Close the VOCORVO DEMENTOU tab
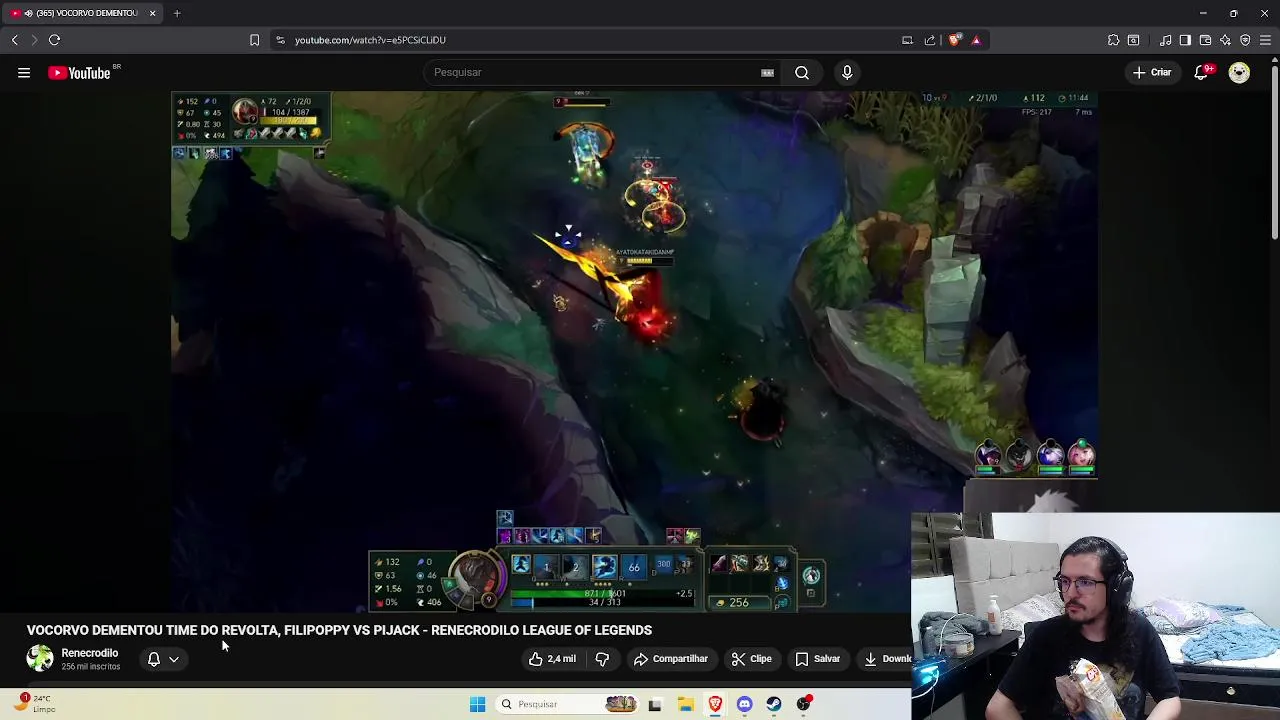Viewport: 1280px width, 720px height. click(x=152, y=13)
